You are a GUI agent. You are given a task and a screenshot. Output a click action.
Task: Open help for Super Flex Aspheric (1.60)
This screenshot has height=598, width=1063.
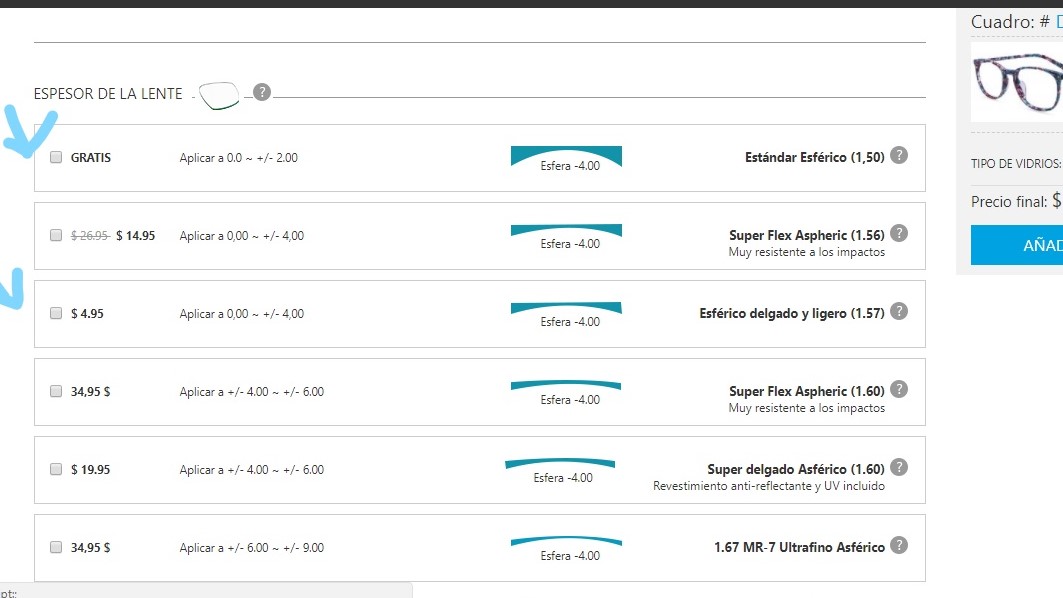[x=899, y=390]
